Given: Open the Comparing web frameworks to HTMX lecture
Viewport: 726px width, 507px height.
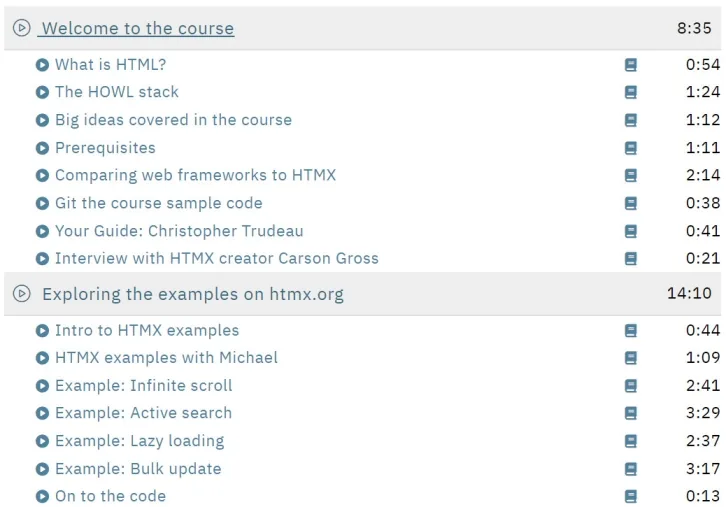Looking at the screenshot, I should coord(195,175).
